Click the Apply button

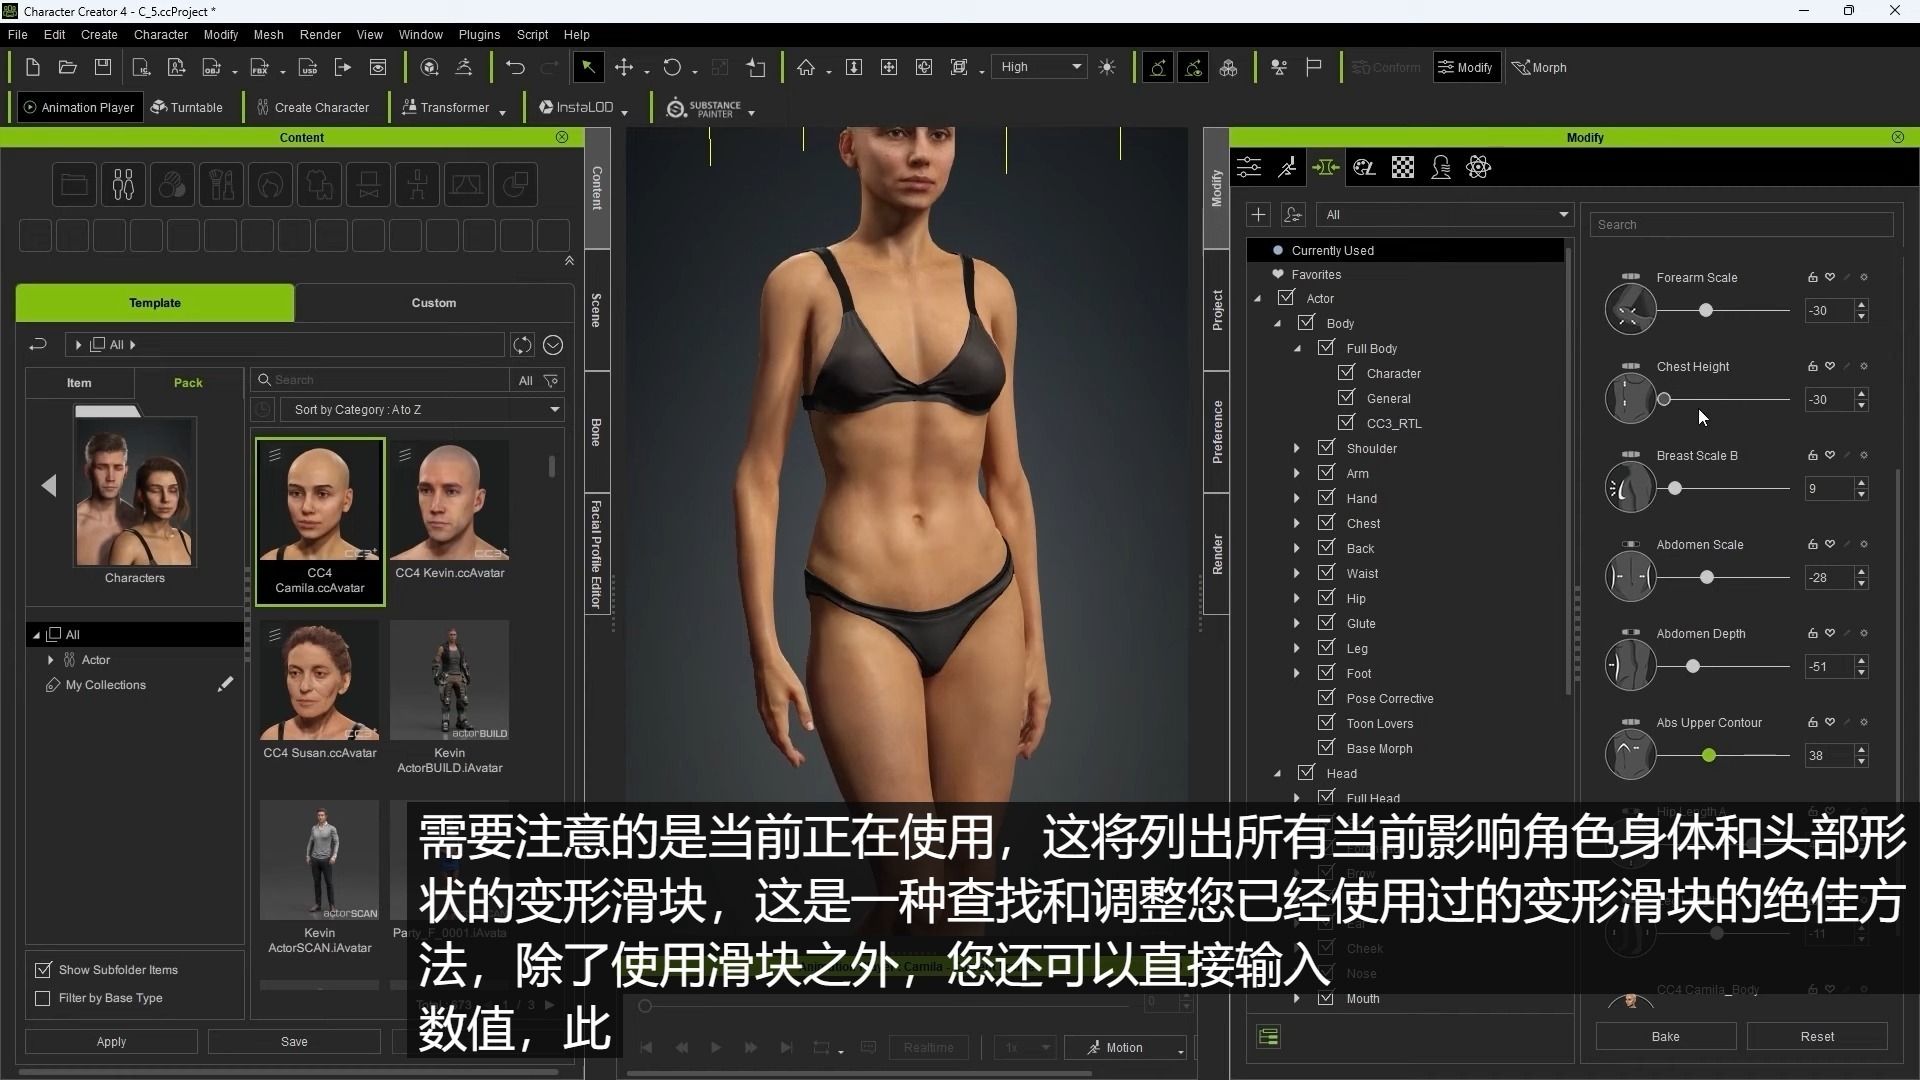[x=110, y=1041]
